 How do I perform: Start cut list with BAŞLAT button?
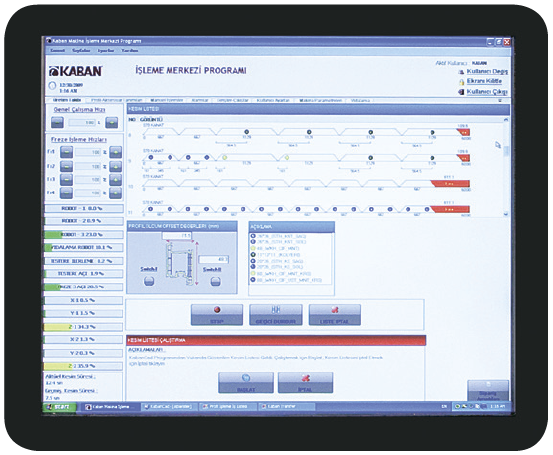pyautogui.click(x=246, y=383)
